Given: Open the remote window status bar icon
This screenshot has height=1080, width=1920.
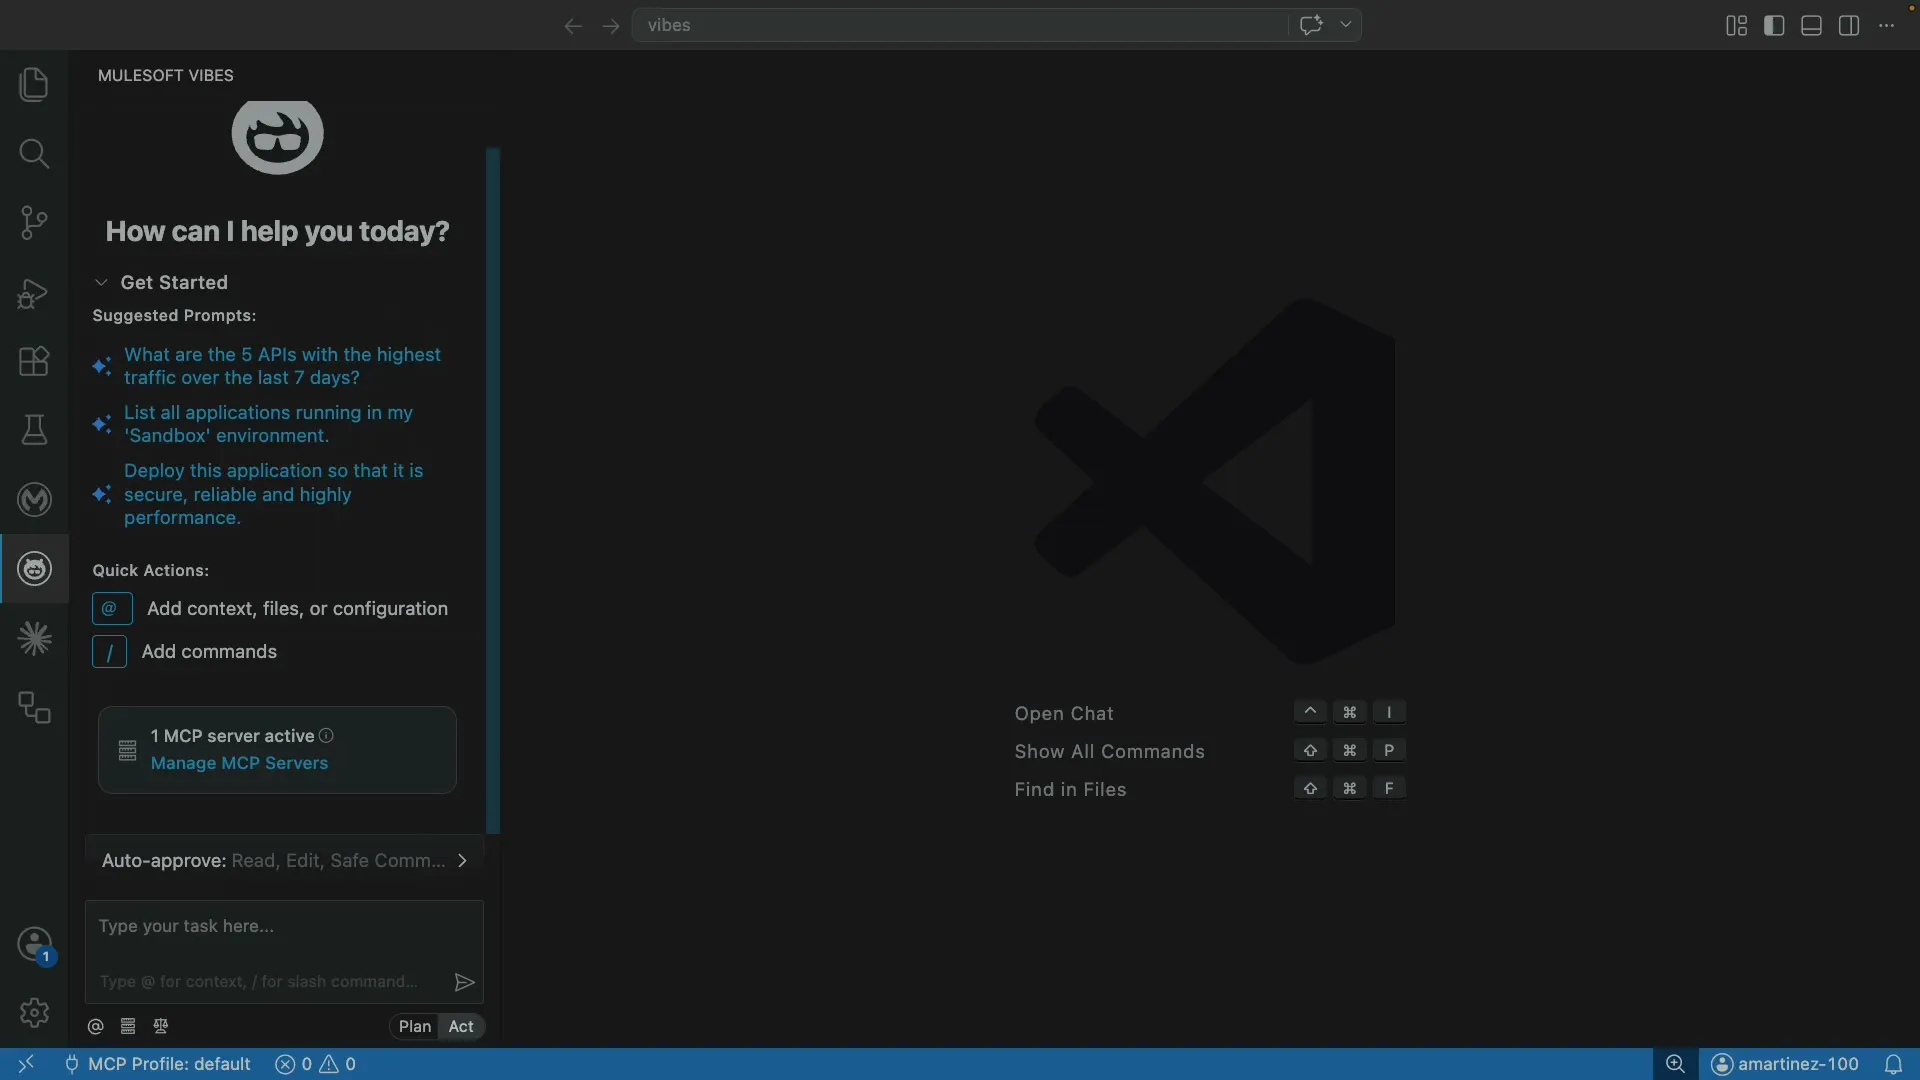Looking at the screenshot, I should pyautogui.click(x=26, y=1064).
